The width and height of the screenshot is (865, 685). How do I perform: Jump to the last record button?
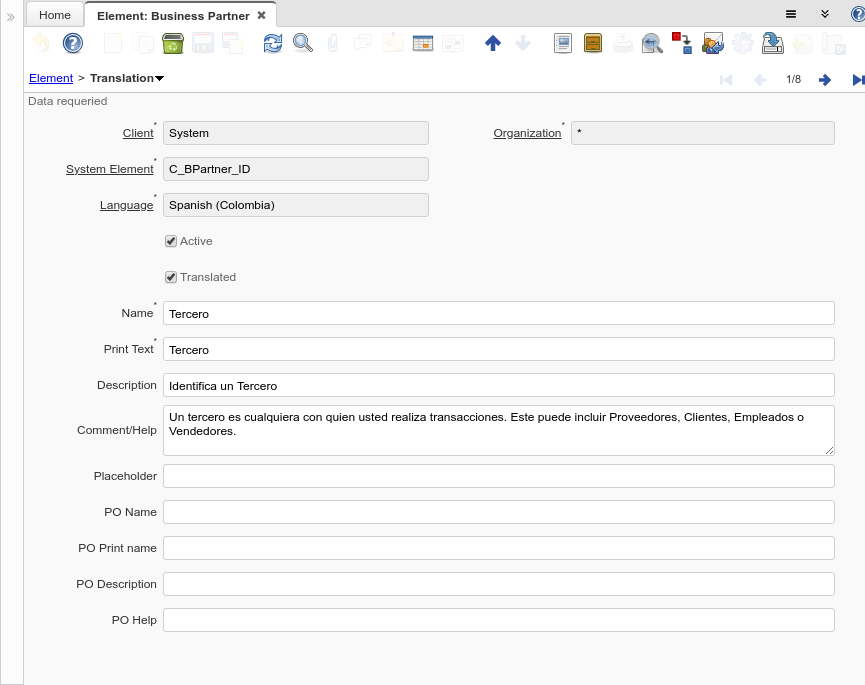click(x=858, y=80)
